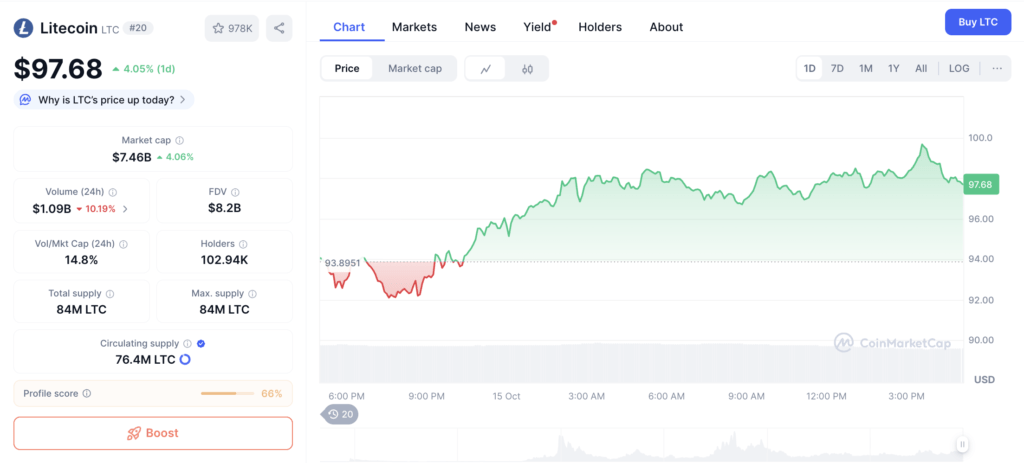Expand "Why is LTC's price up today?"
Viewport: 1024px width, 463px height.
tap(104, 99)
